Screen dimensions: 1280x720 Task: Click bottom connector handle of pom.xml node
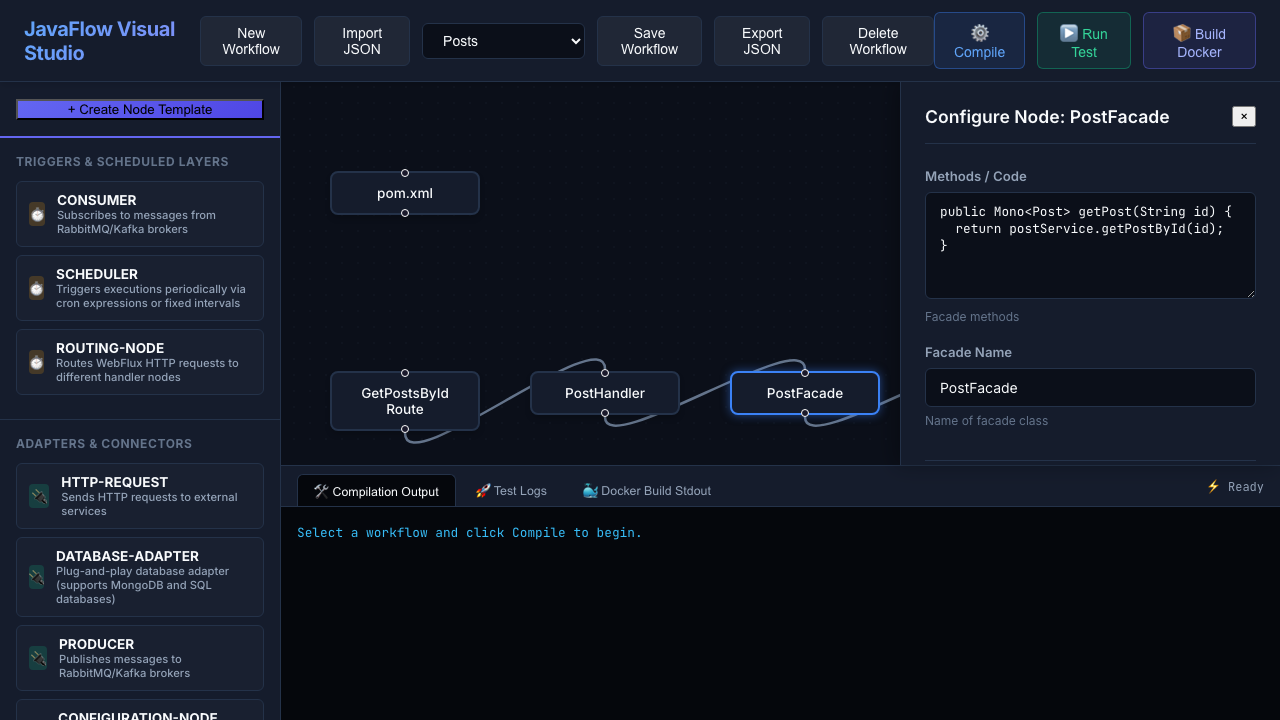(405, 213)
